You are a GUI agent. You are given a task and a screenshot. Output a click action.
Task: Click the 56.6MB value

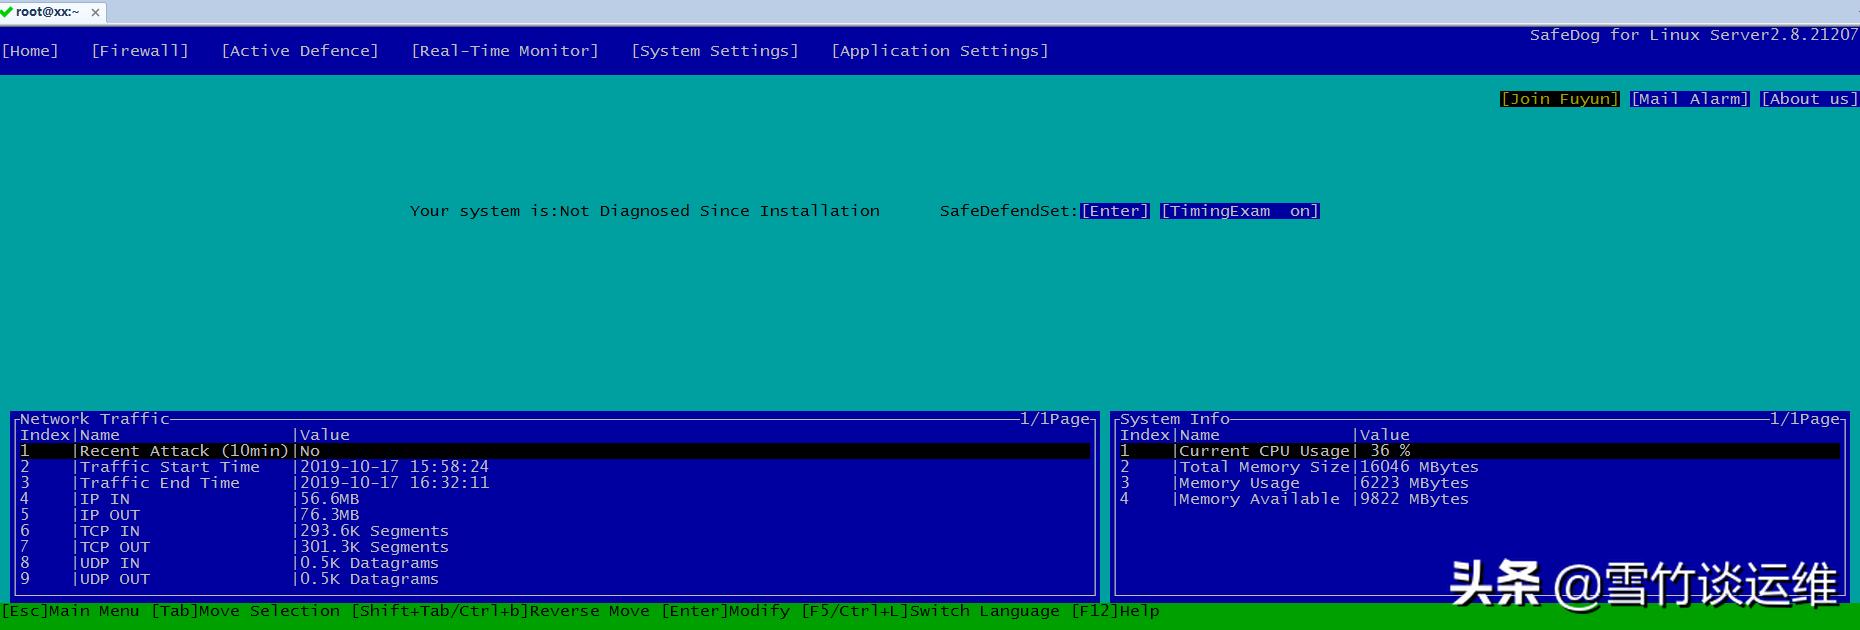pos(329,499)
